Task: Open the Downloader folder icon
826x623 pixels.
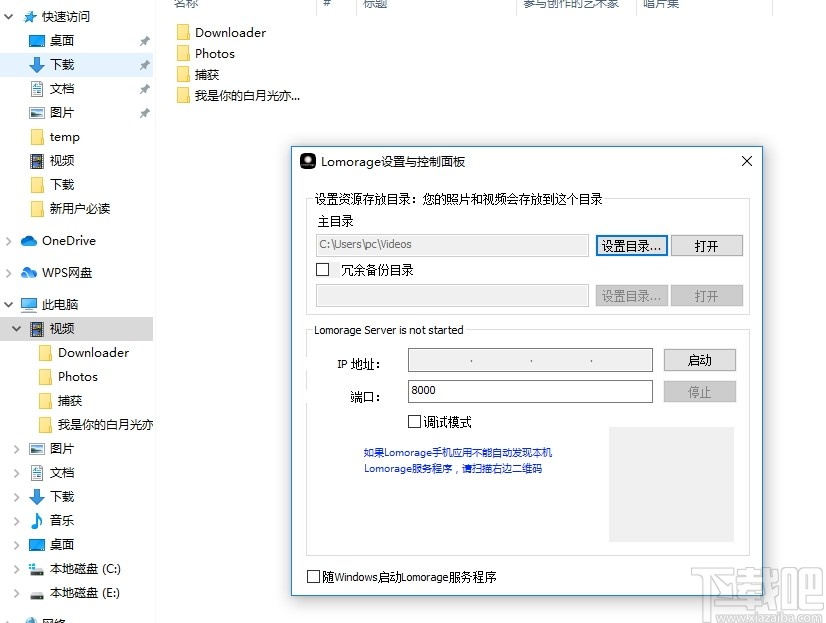Action: point(184,32)
